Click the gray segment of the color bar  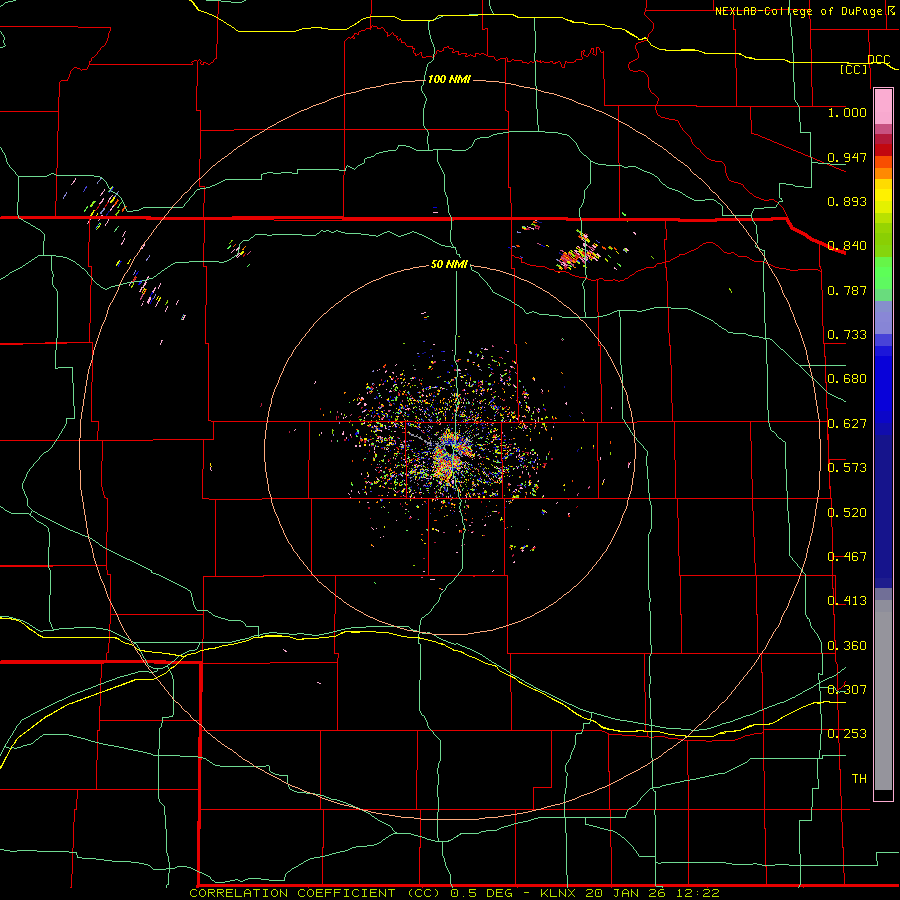pos(883,695)
